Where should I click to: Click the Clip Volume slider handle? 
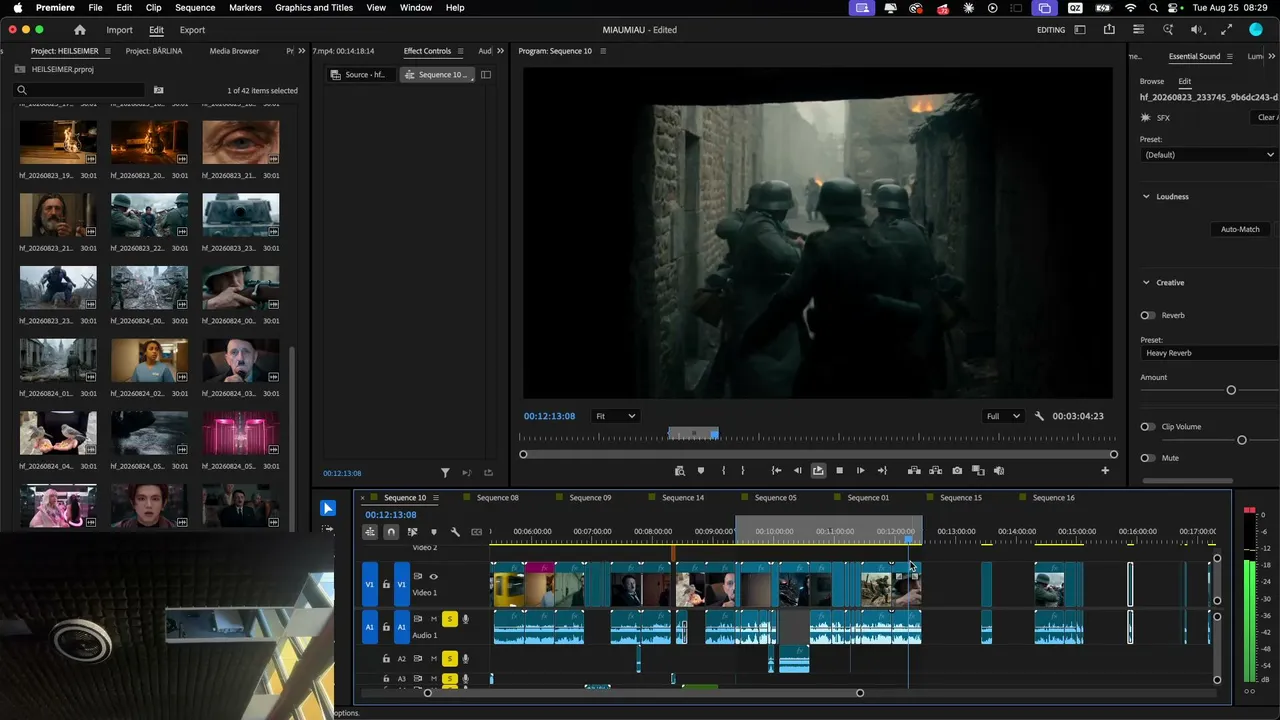[1242, 440]
